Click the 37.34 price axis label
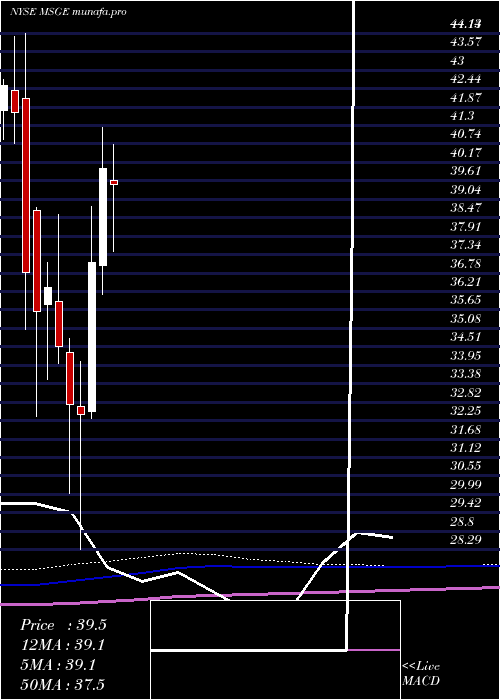Image resolution: width=500 pixels, height=700 pixels. pos(466,245)
